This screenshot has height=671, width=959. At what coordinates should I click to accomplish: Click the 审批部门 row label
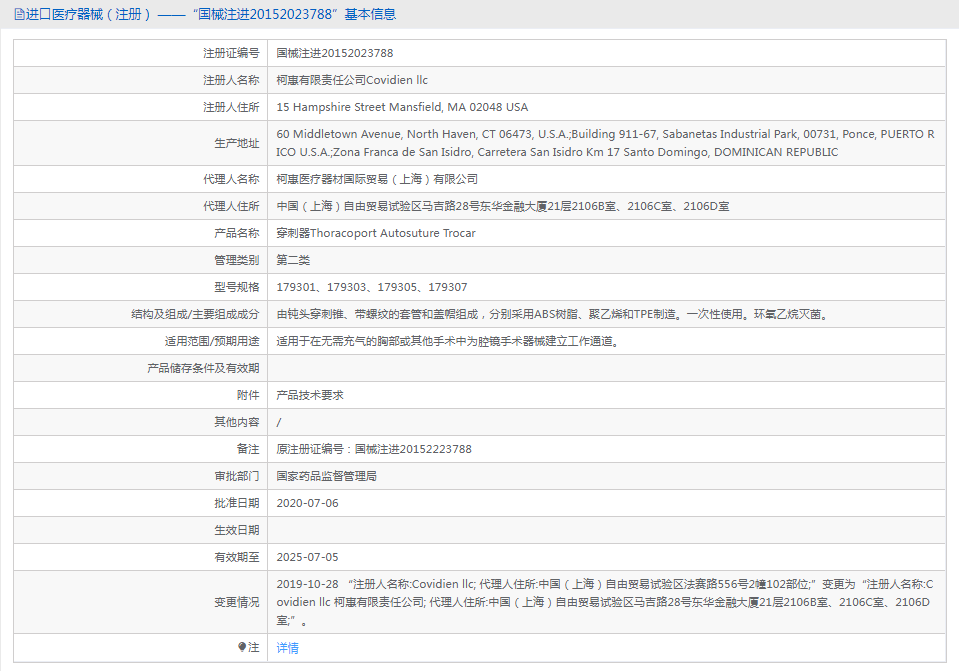[237, 476]
